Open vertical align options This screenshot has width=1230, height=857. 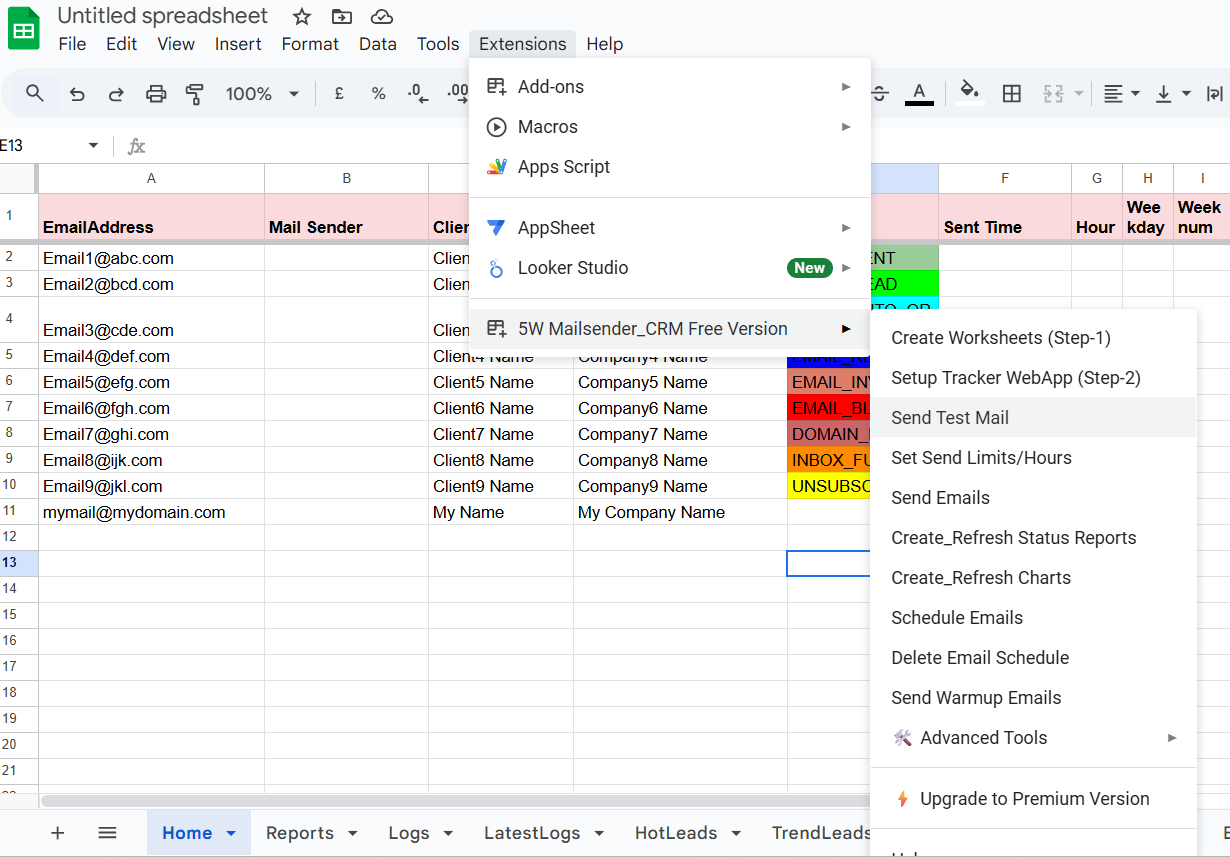point(1173,93)
